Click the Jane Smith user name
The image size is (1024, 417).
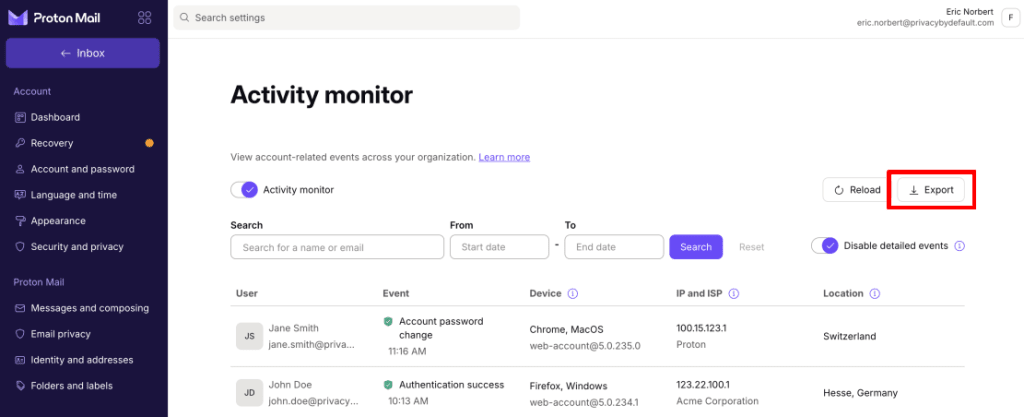(x=293, y=328)
